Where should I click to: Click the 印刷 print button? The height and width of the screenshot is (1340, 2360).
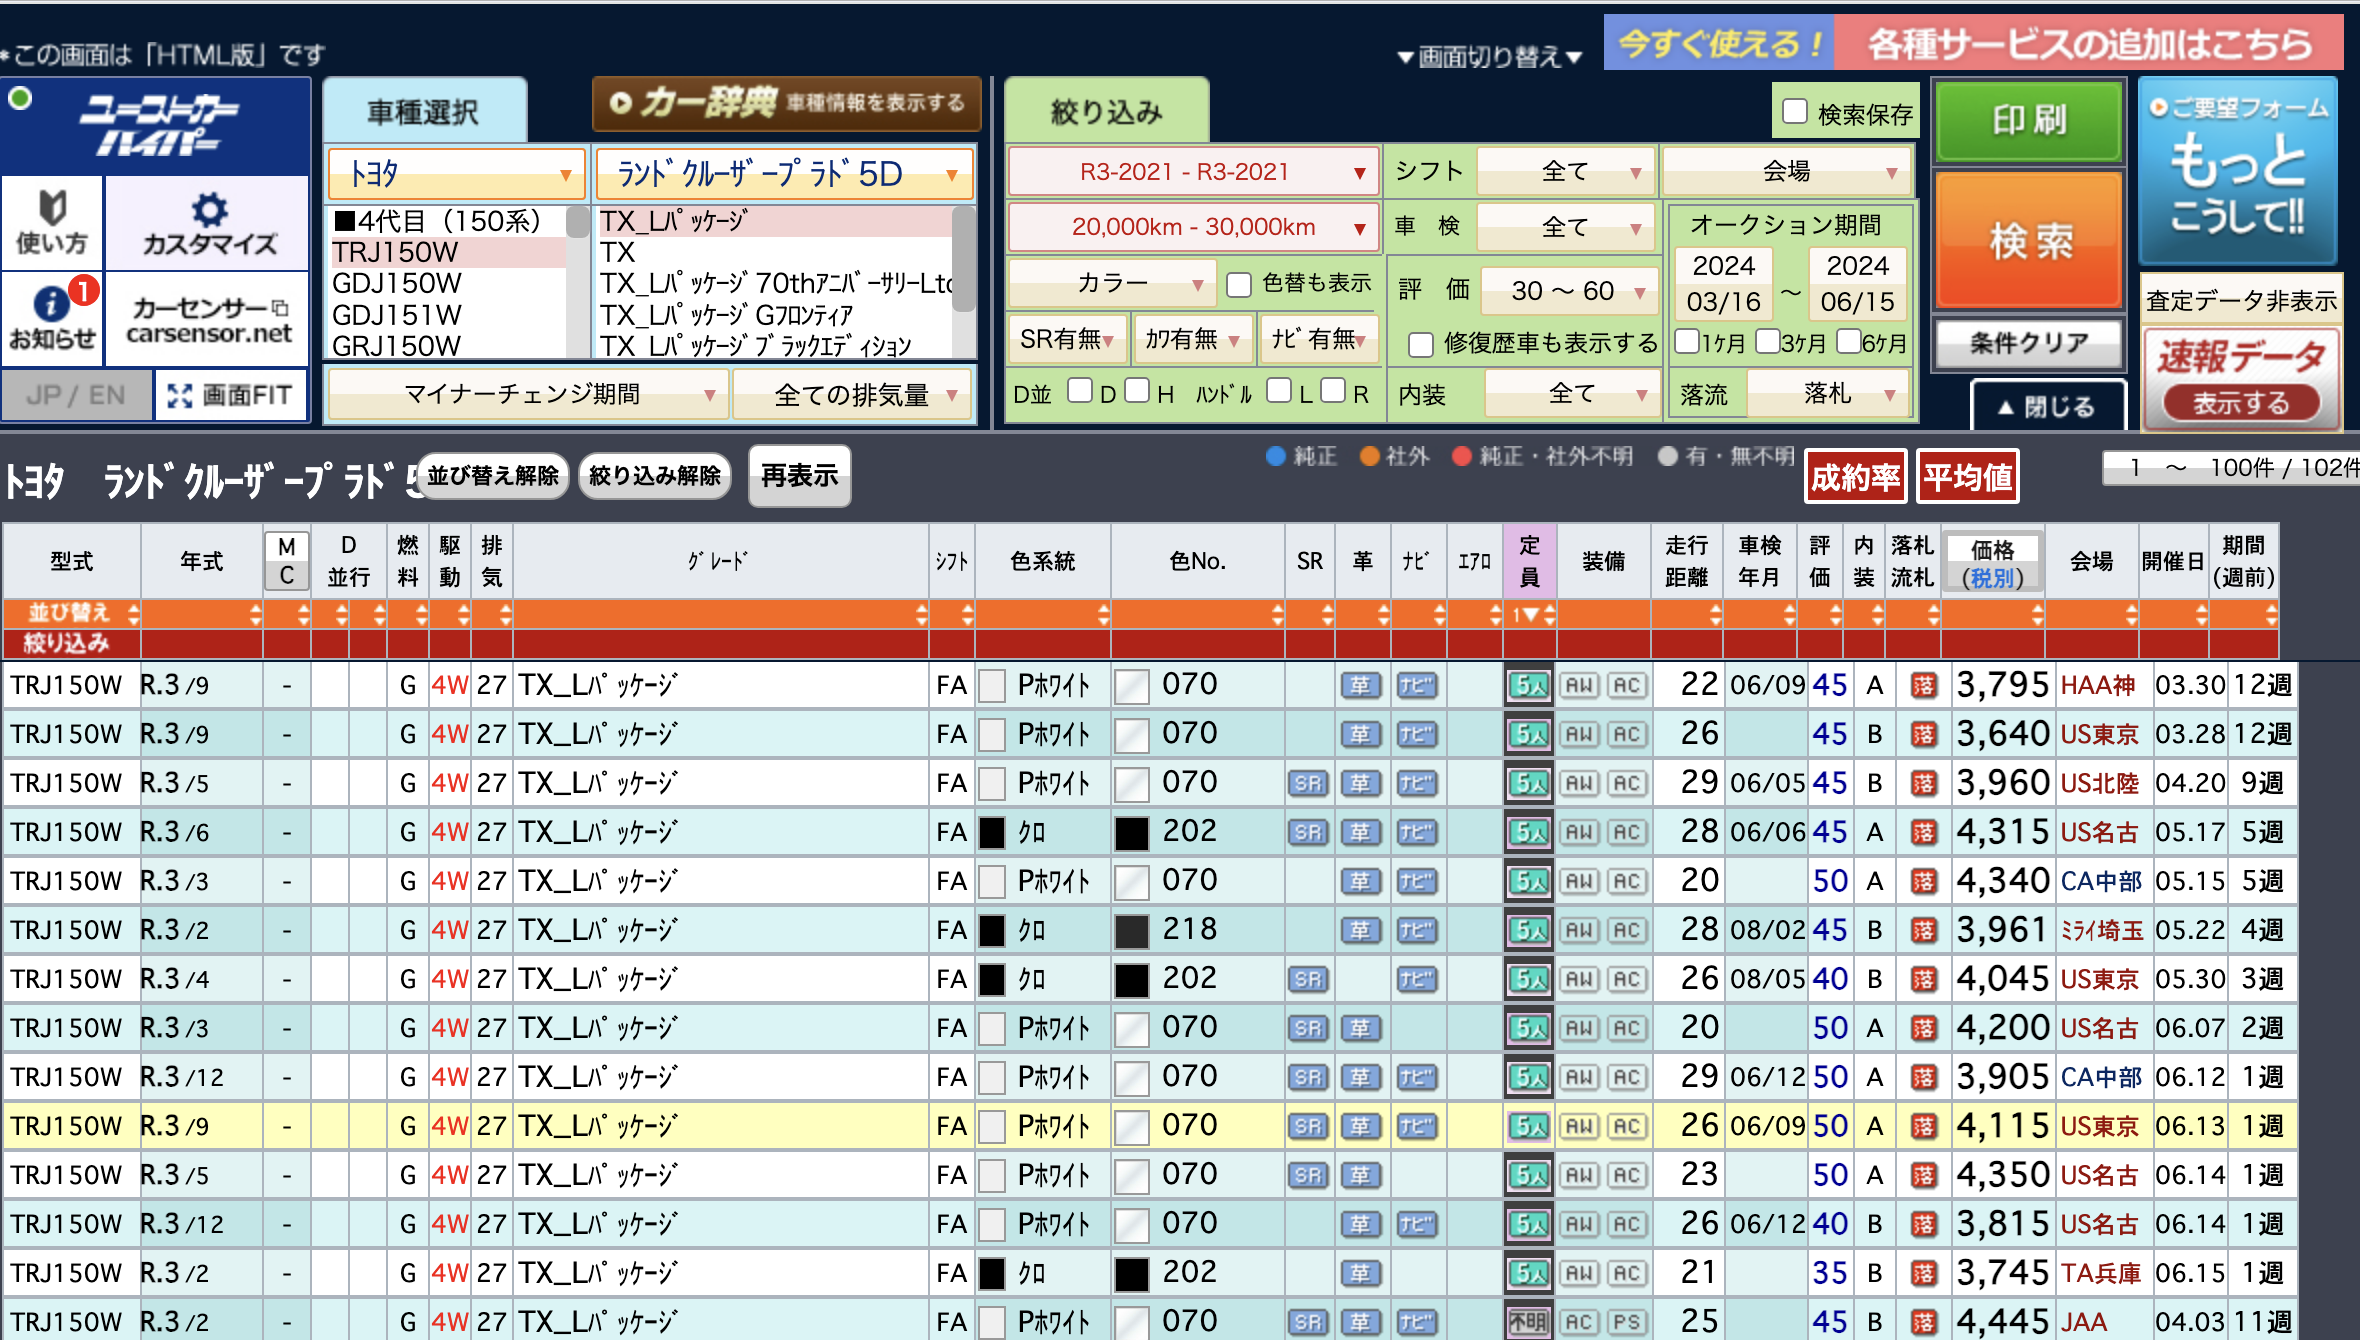point(2029,121)
